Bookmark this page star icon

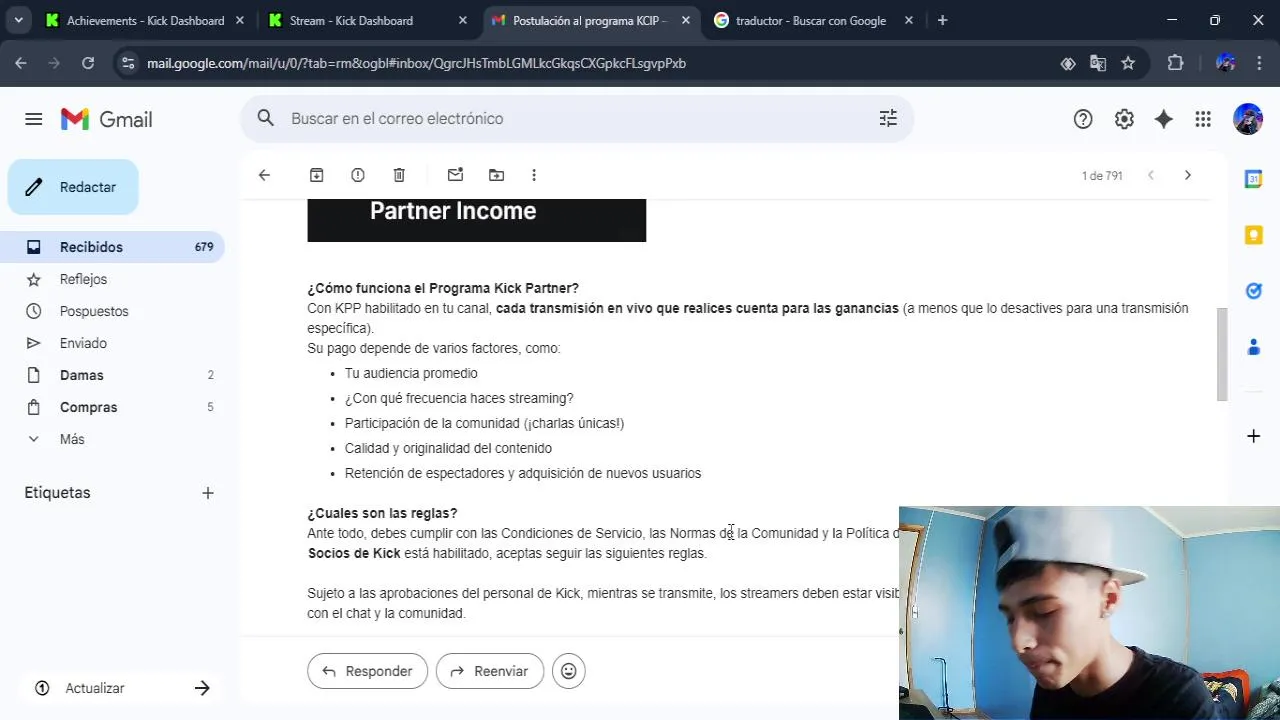tap(1128, 63)
